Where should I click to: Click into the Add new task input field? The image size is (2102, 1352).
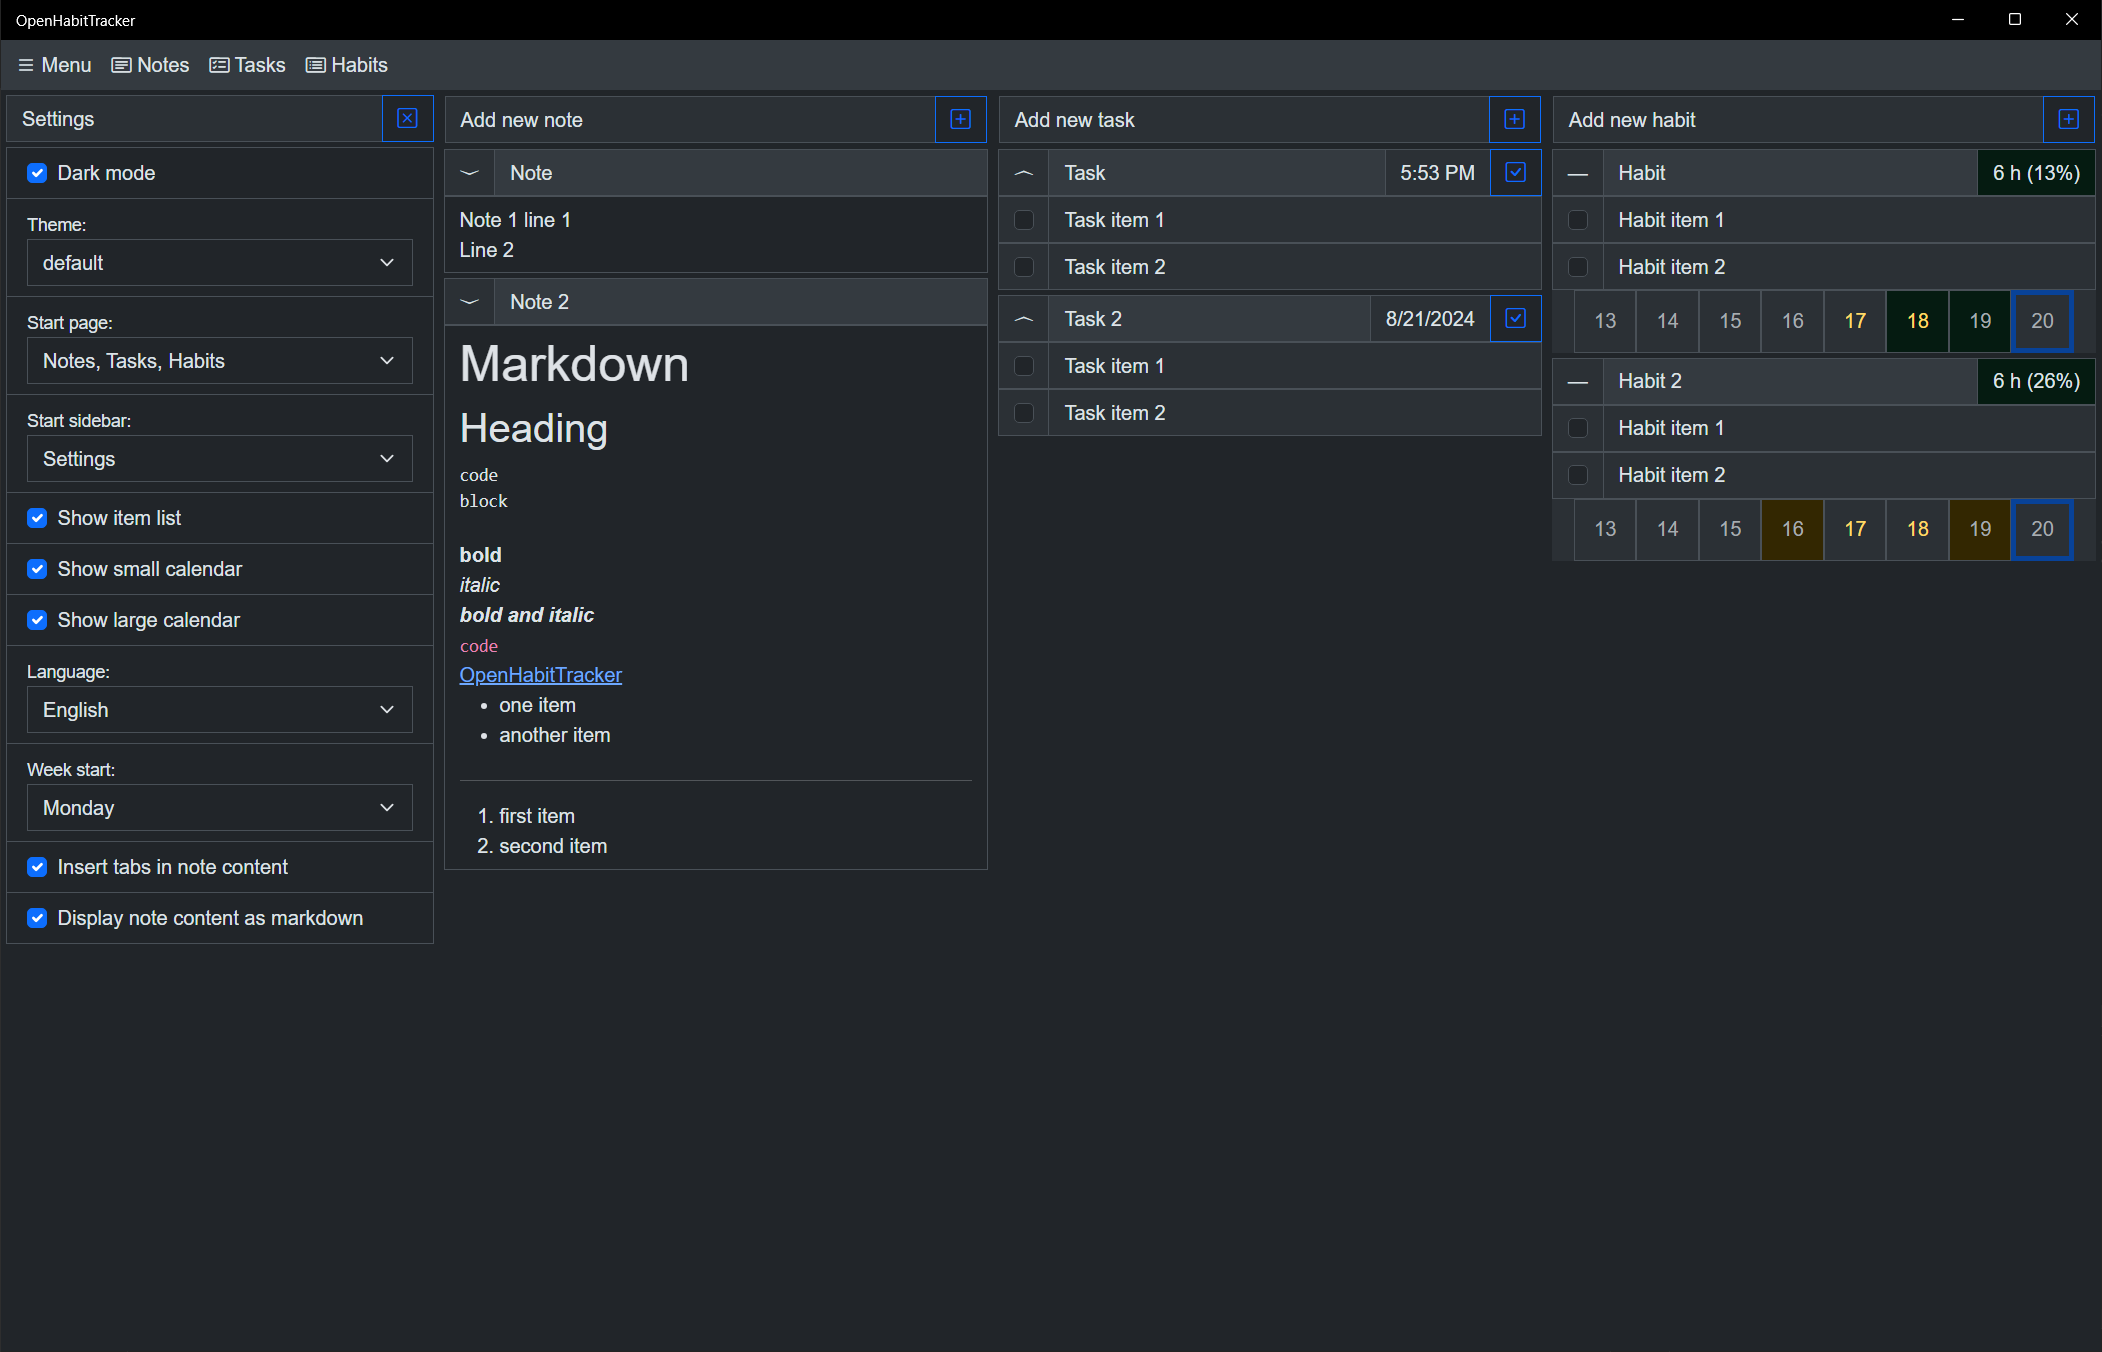1243,120
